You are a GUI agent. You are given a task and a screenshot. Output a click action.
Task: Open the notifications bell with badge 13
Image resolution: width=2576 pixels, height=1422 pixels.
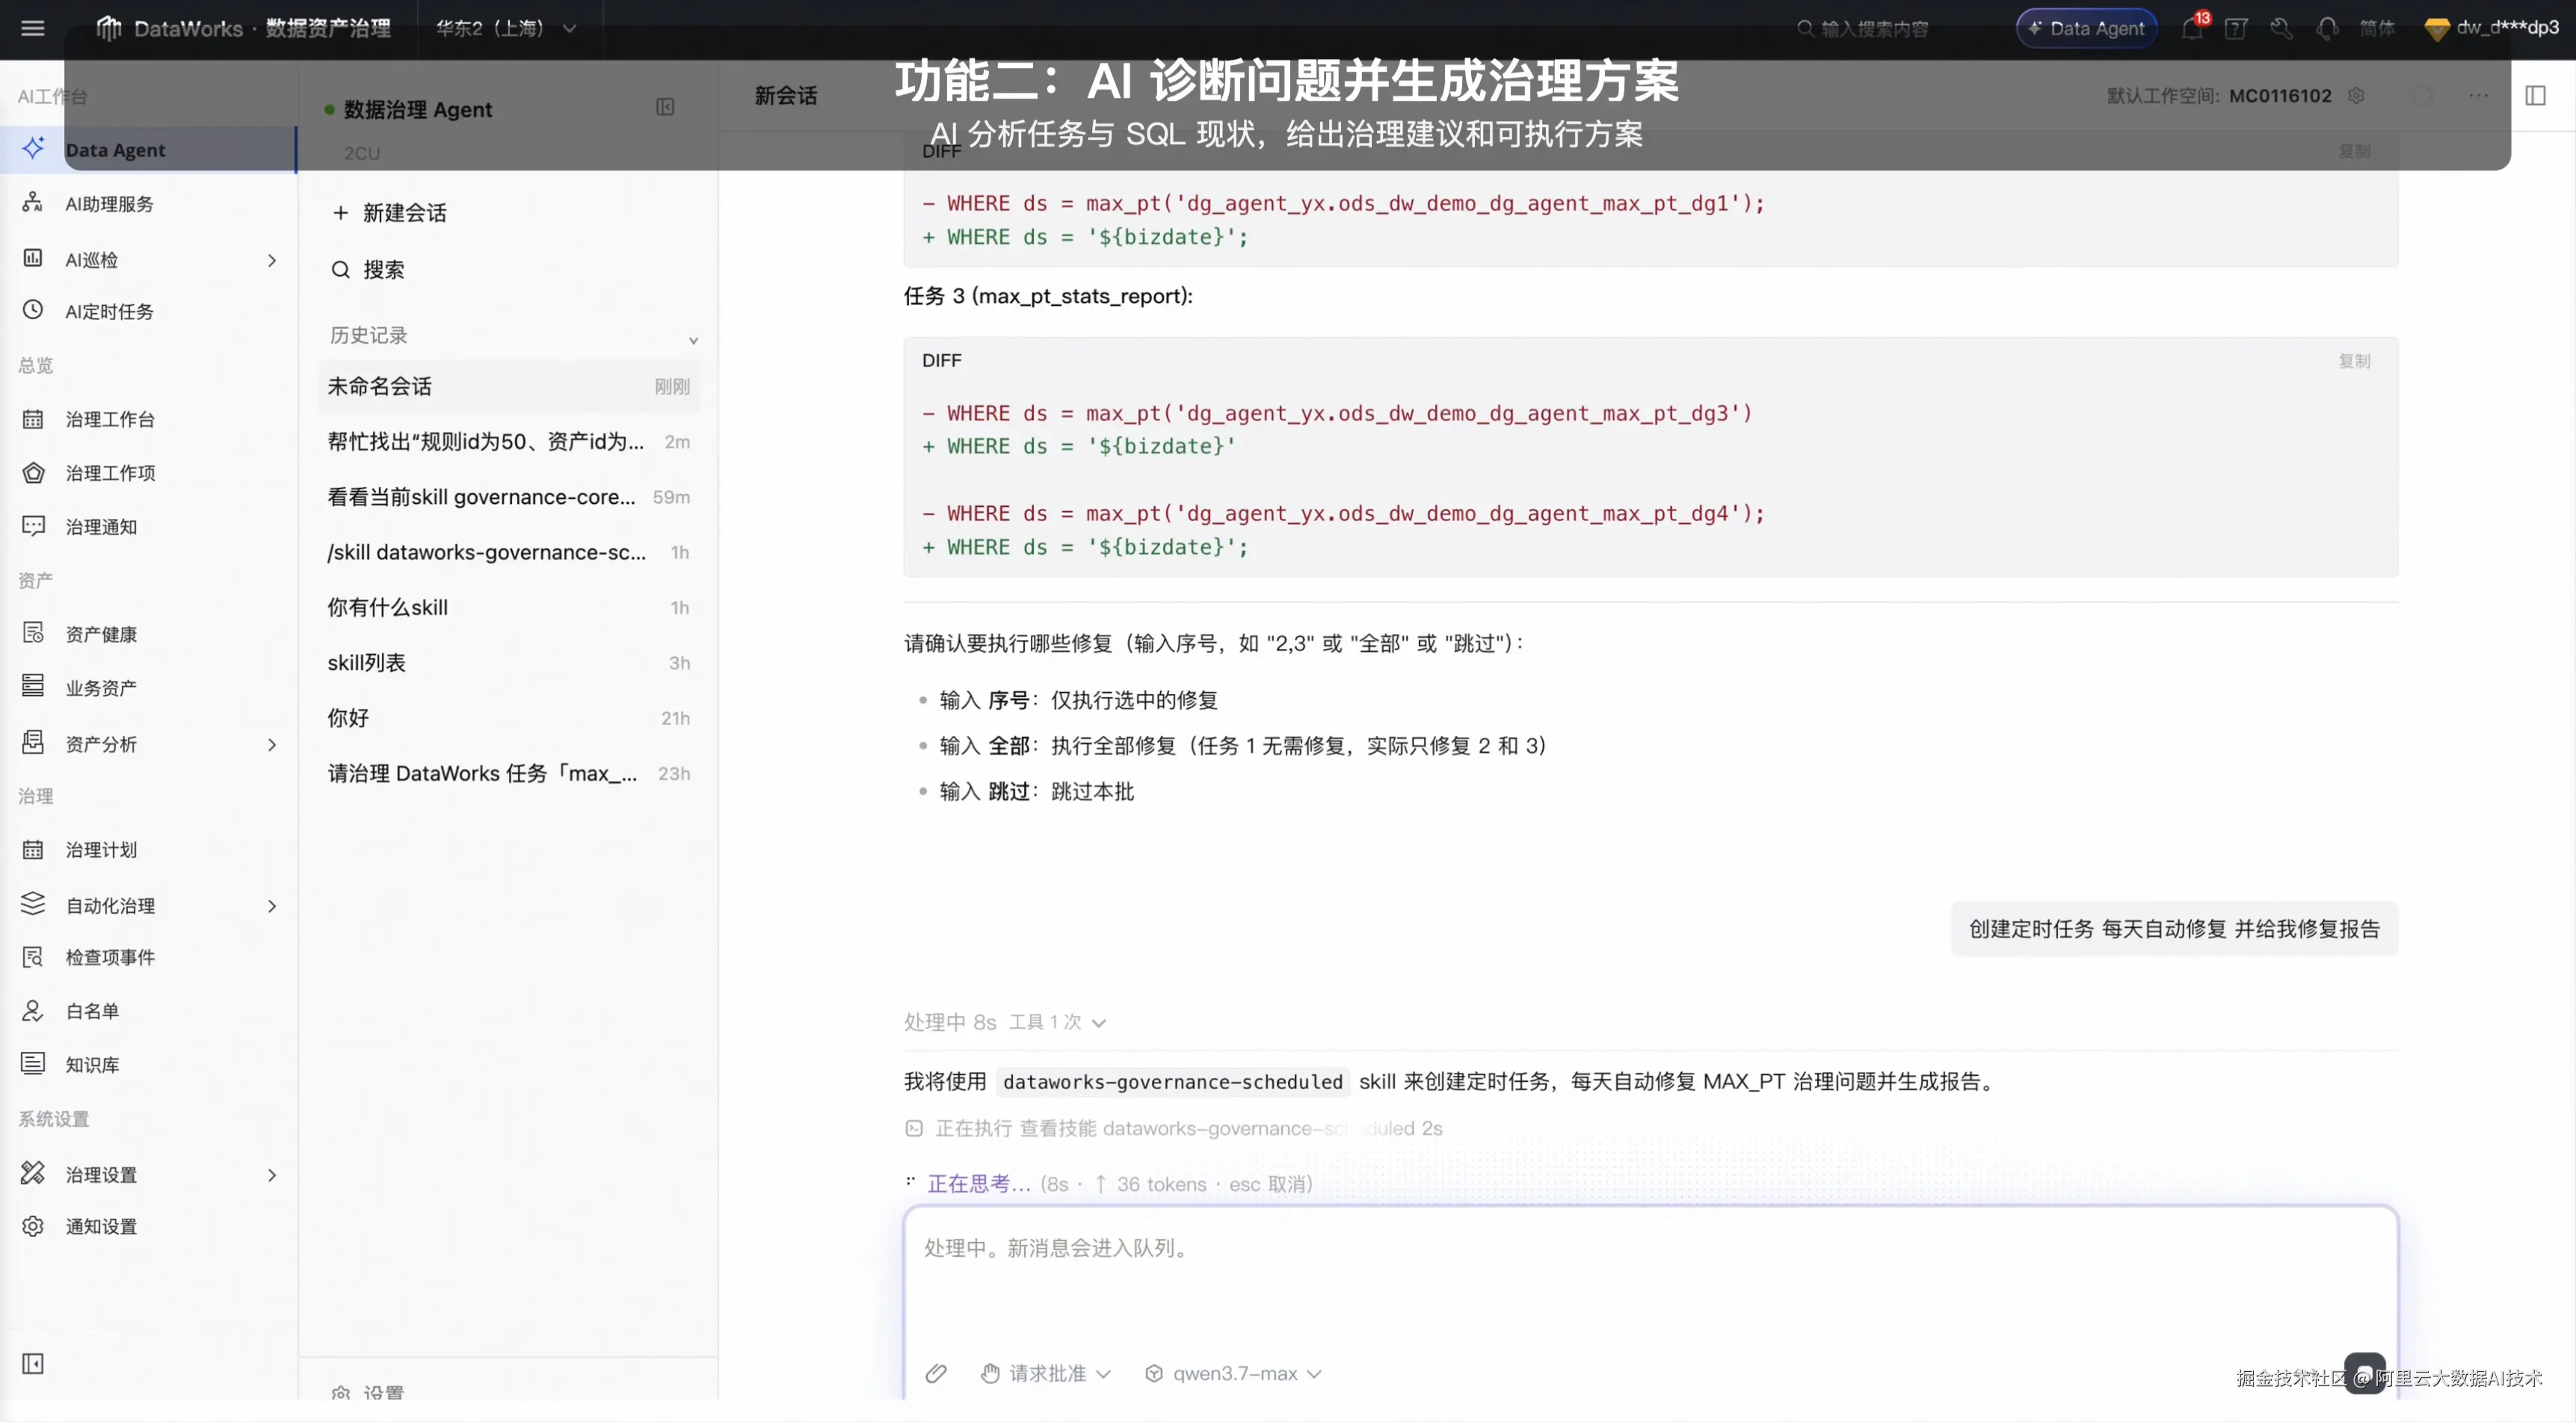(x=2192, y=28)
